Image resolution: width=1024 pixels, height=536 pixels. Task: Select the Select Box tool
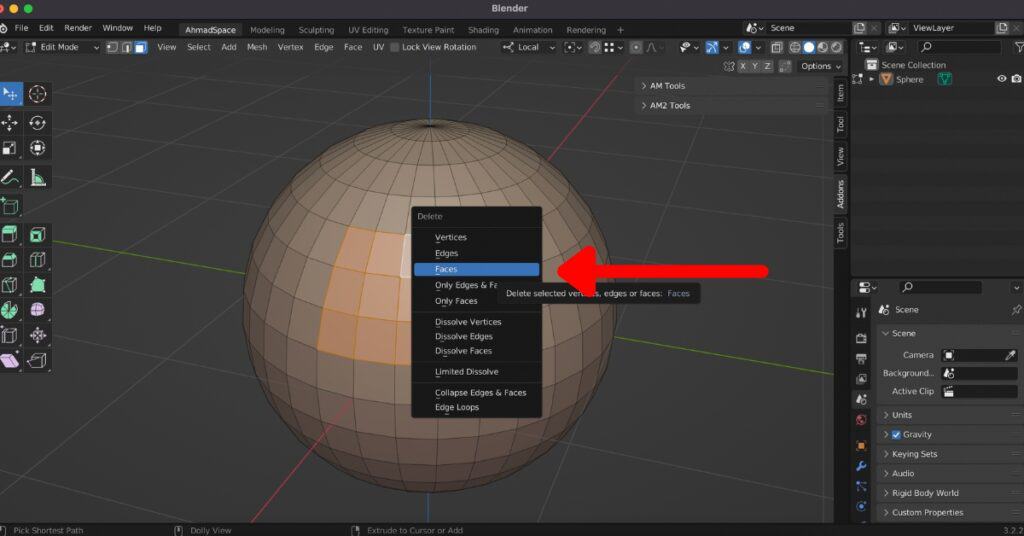(10, 94)
